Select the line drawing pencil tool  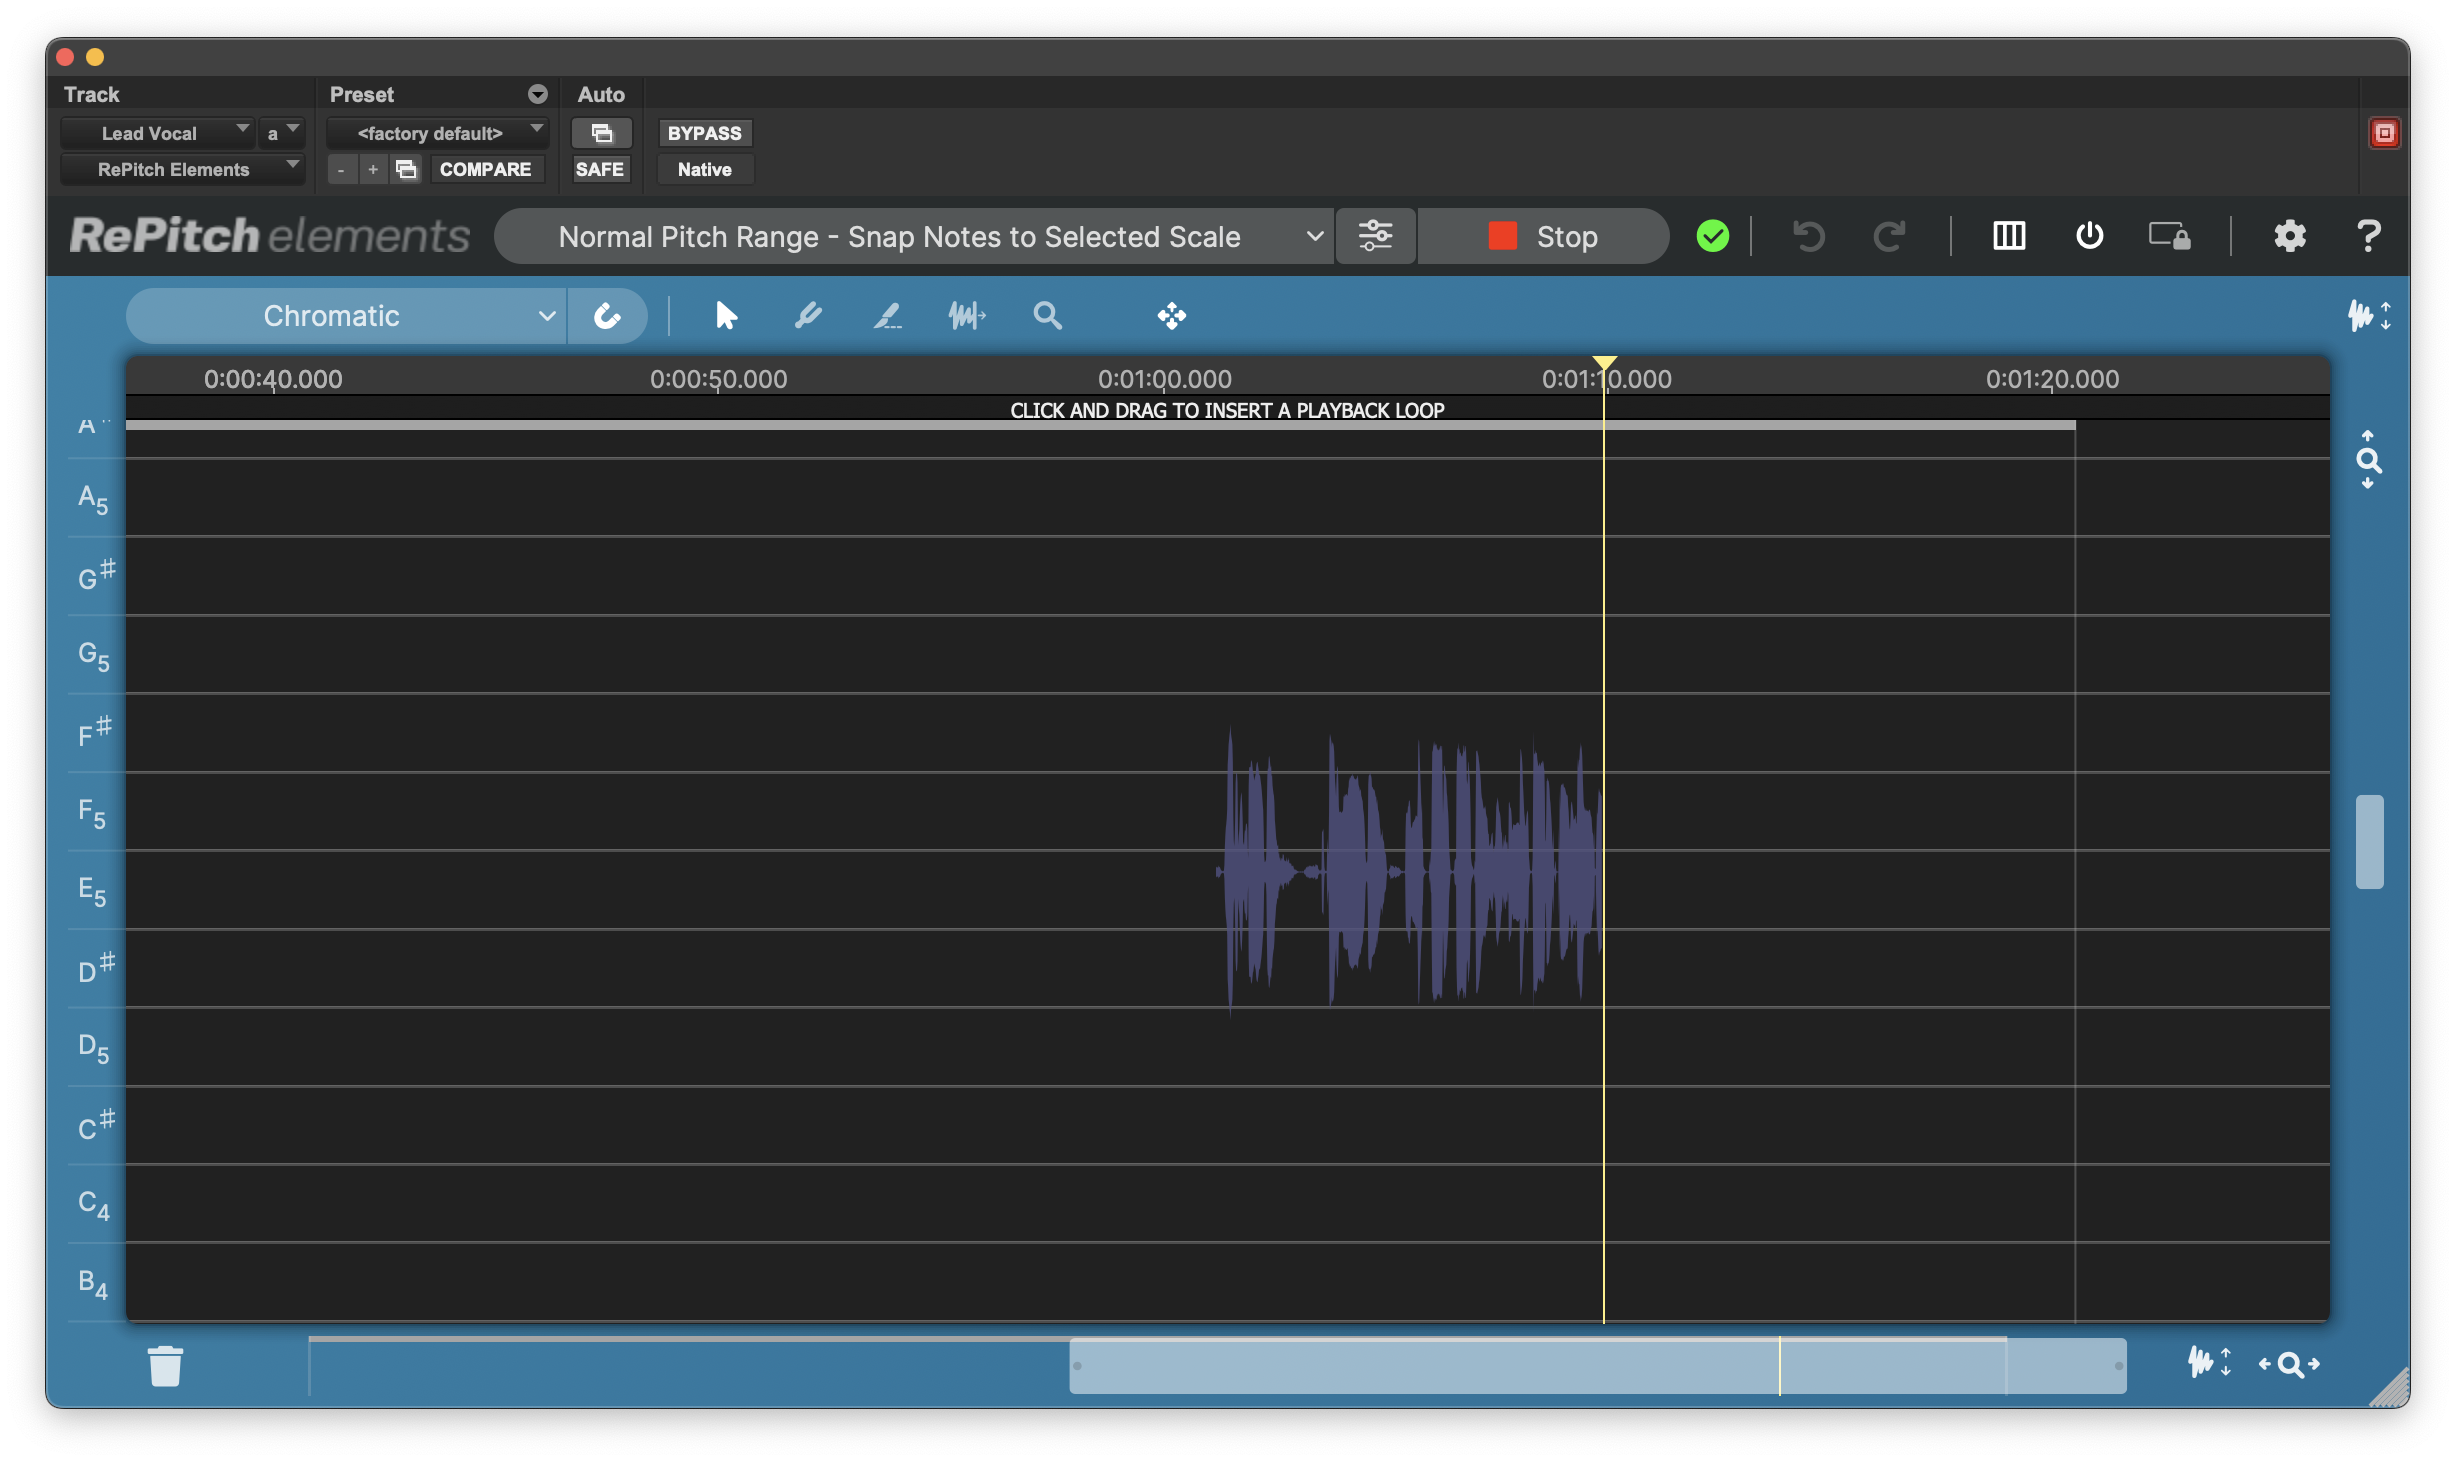point(887,316)
